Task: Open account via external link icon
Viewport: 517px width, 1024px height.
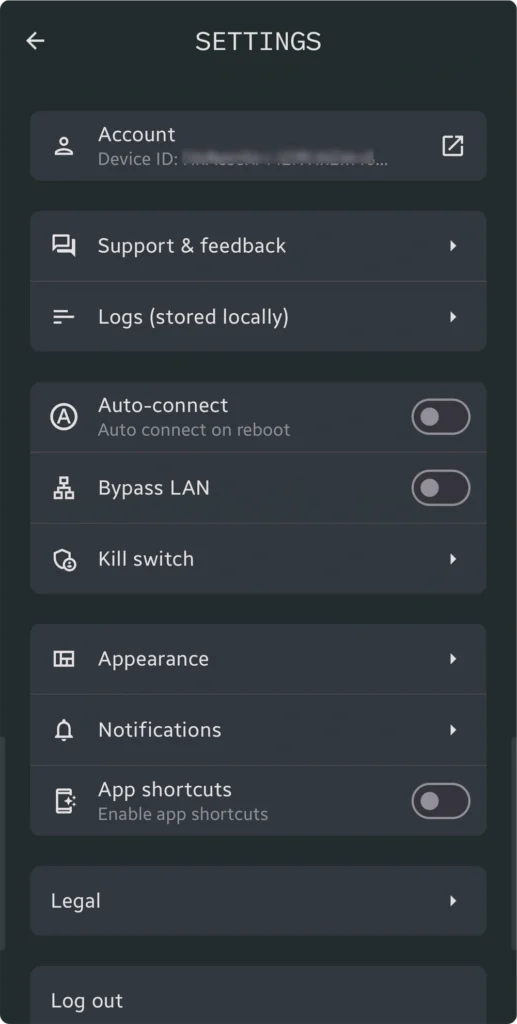Action: pyautogui.click(x=452, y=146)
